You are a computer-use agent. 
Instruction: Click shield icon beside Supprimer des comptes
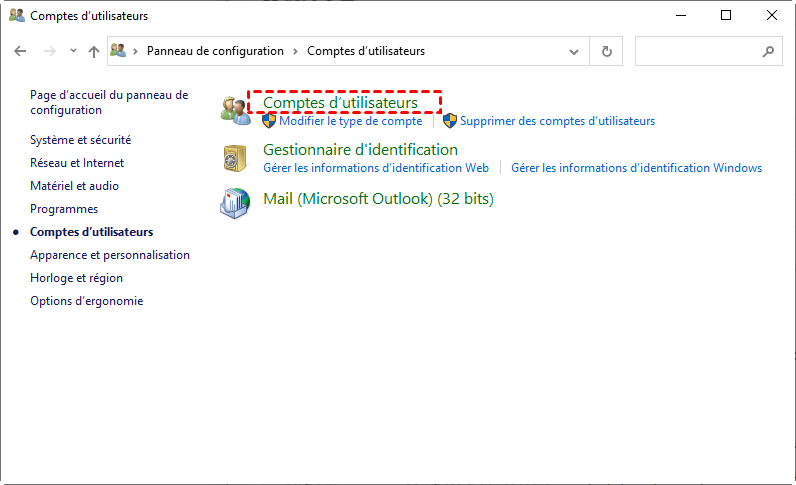(x=450, y=121)
